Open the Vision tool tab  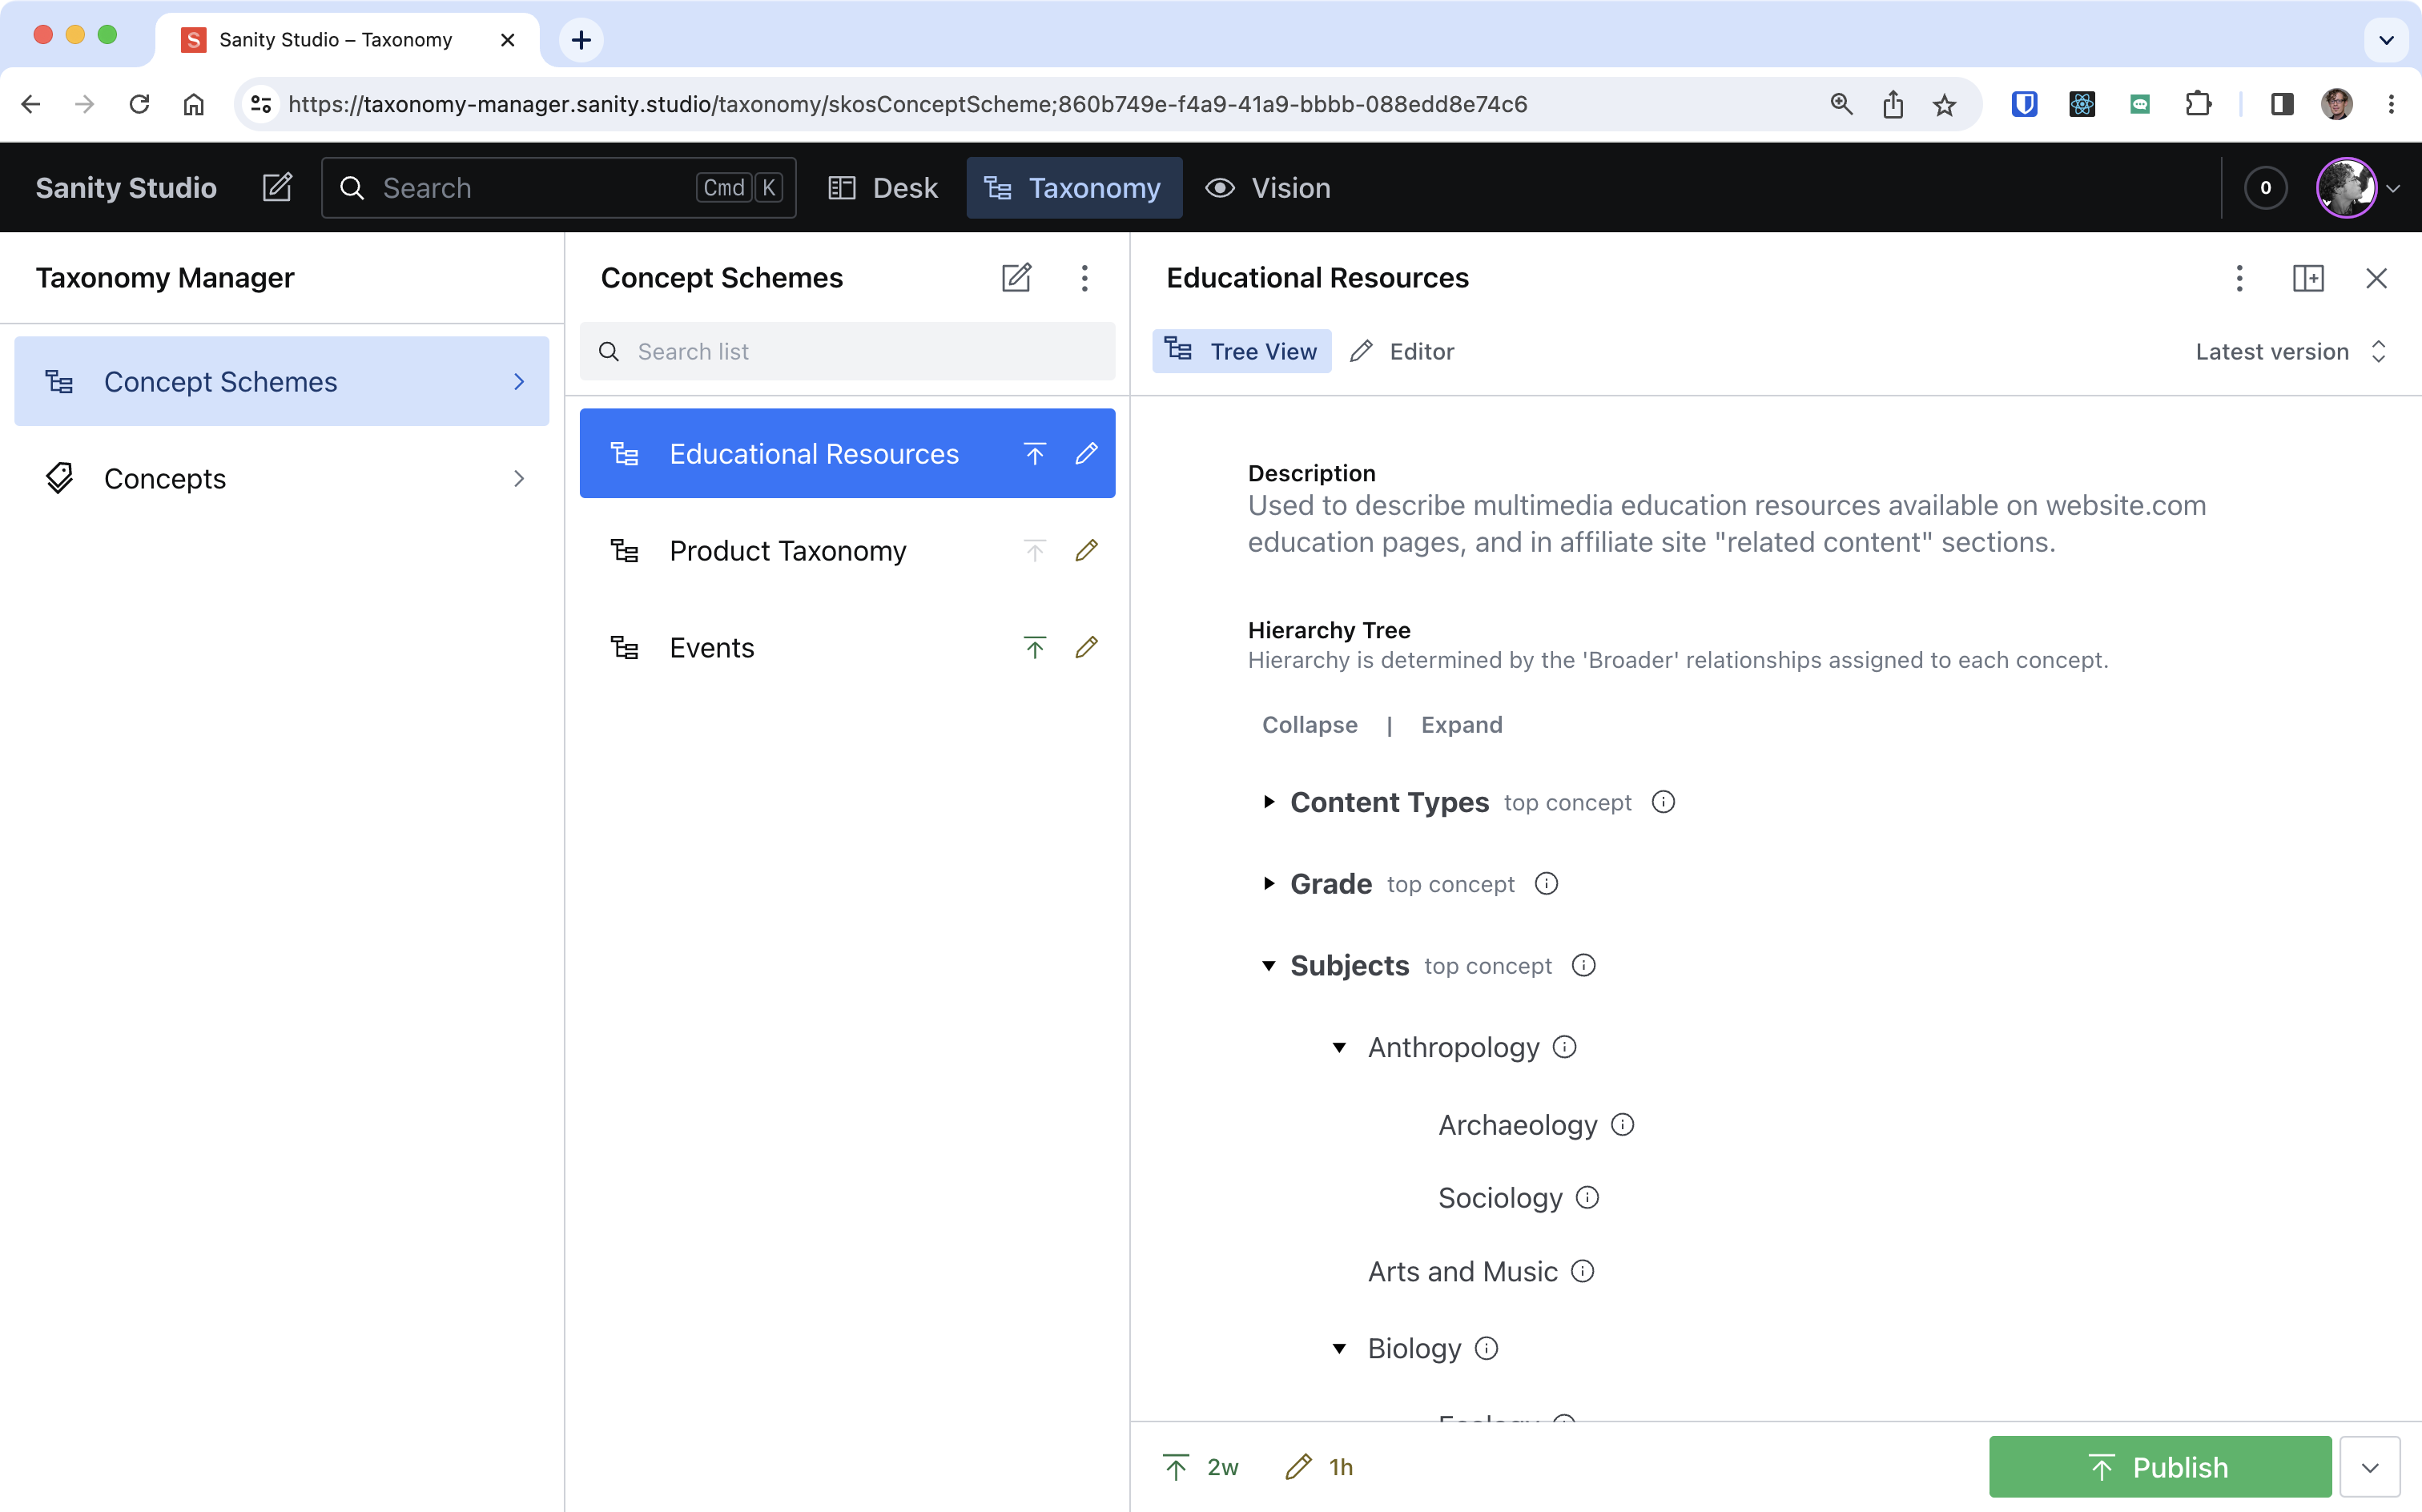tap(1268, 188)
